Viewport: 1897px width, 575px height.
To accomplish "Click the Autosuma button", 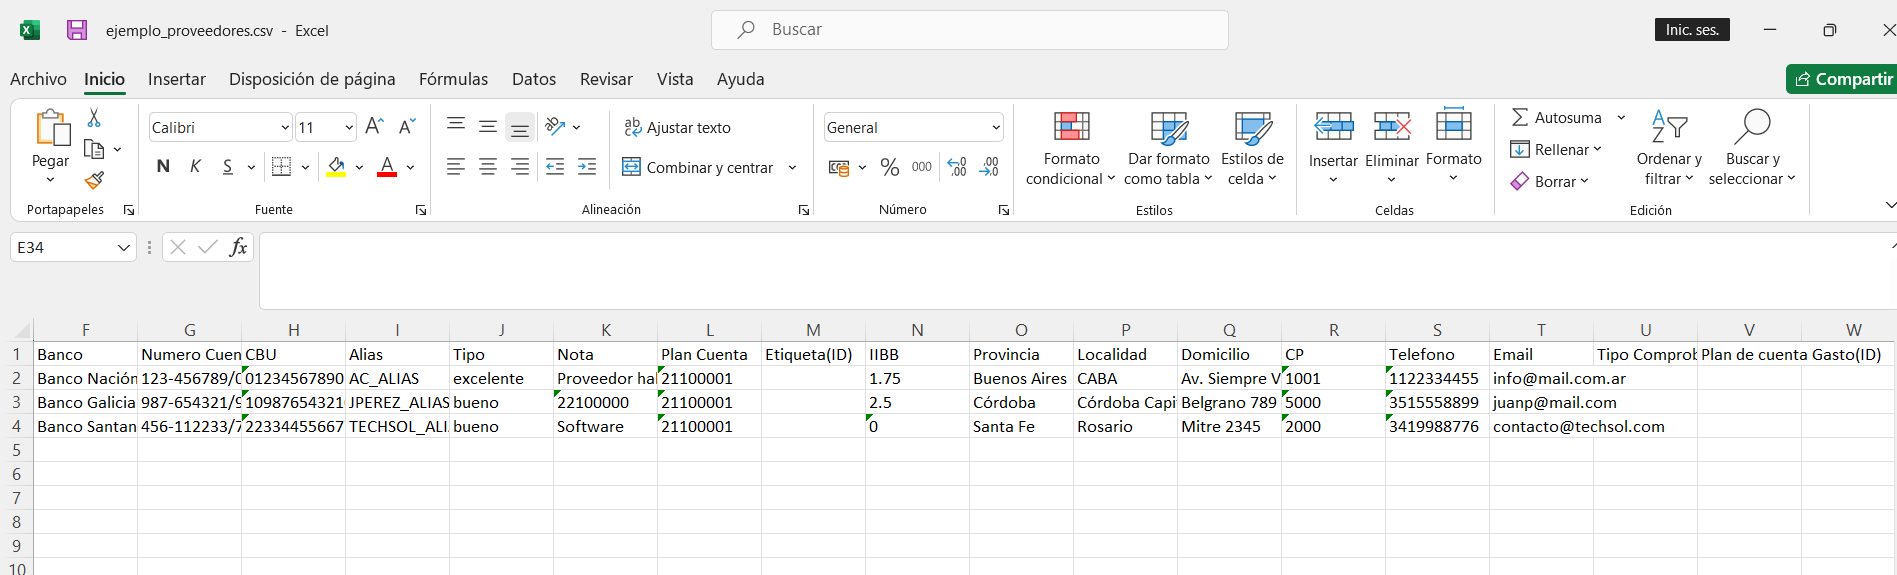I will (1556, 118).
